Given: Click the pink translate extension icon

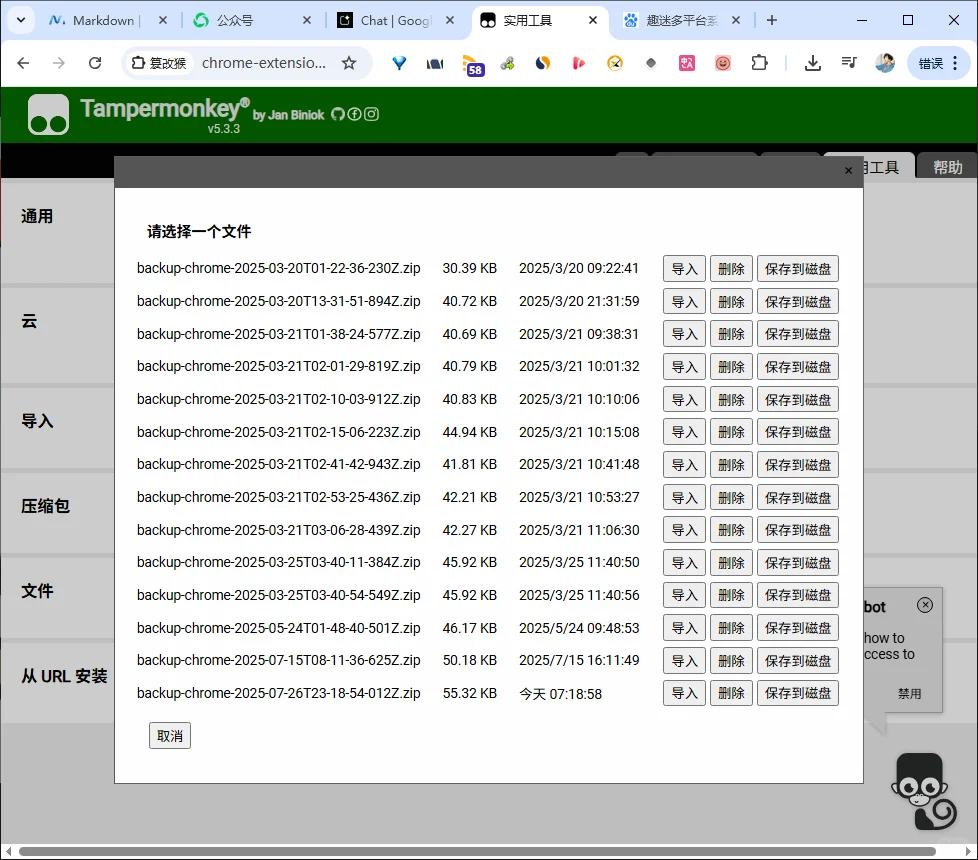Looking at the screenshot, I should (x=687, y=63).
